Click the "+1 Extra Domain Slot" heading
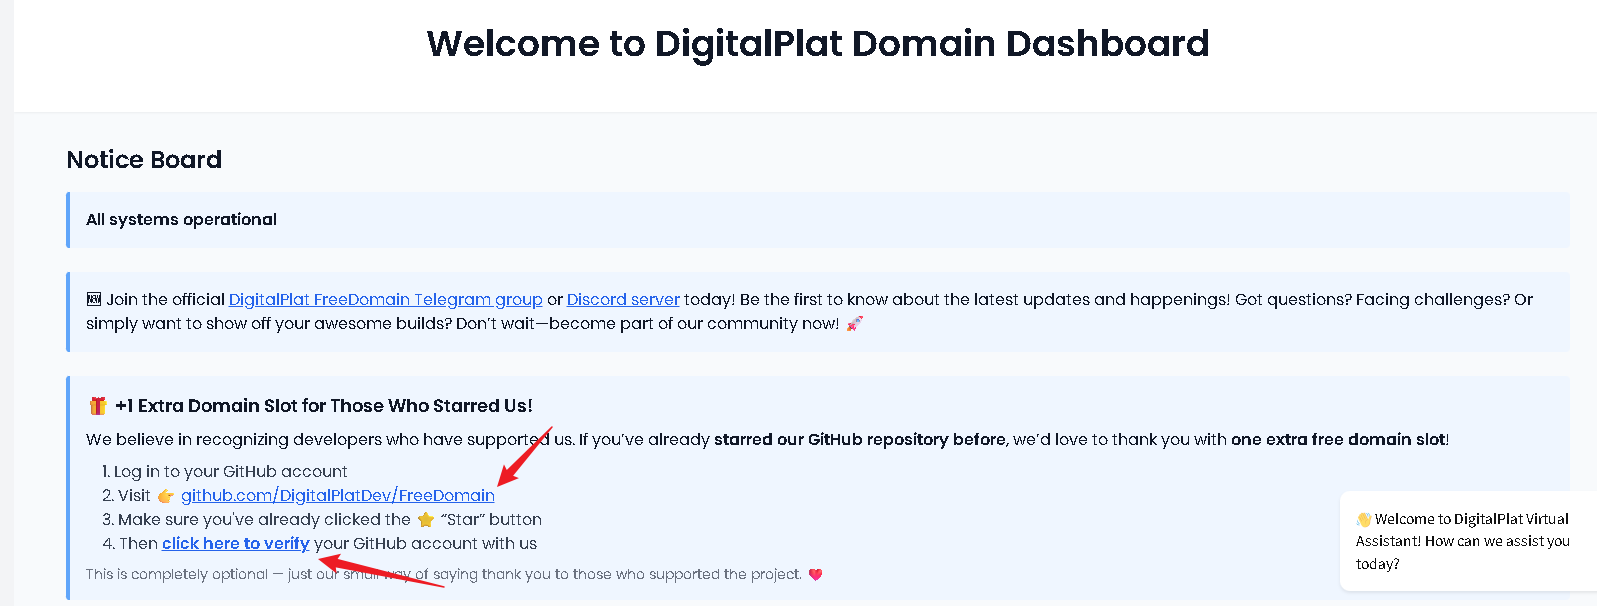1597x606 pixels. click(x=323, y=406)
